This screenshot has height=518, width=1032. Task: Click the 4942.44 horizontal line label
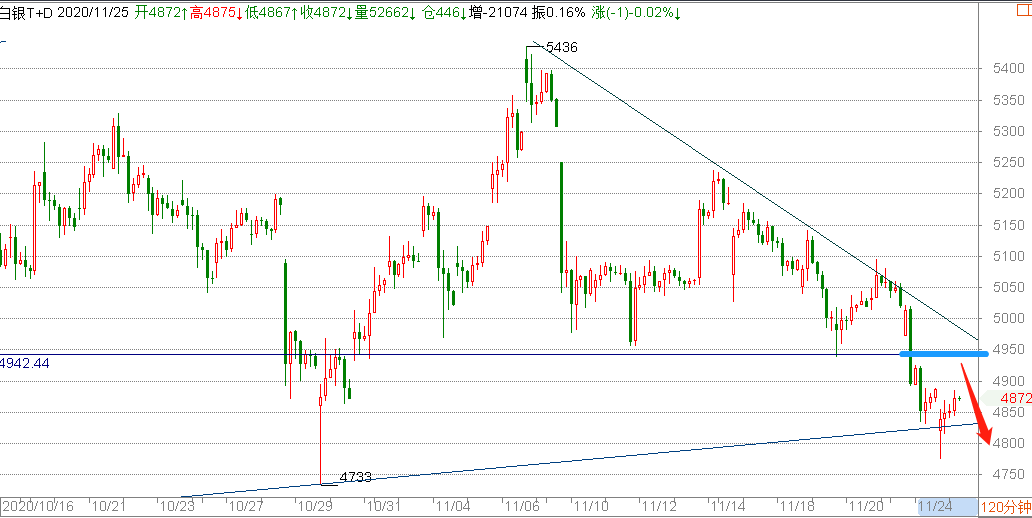(24, 363)
